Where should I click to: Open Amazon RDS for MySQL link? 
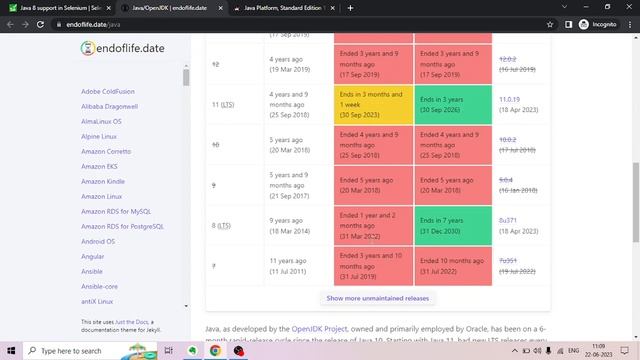pyautogui.click(x=116, y=211)
